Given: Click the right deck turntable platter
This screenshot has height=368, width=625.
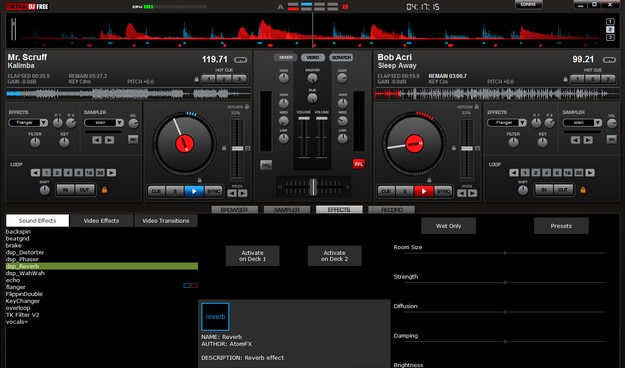Looking at the screenshot, I should pyautogui.click(x=414, y=144).
